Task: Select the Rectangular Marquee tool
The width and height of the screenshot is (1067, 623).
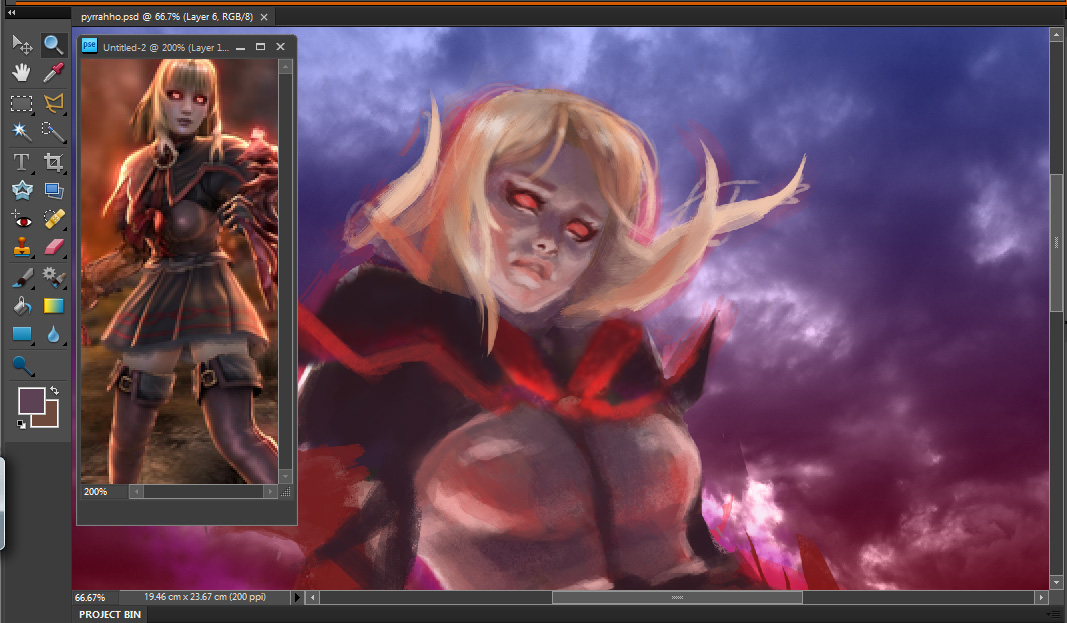Action: 22,103
